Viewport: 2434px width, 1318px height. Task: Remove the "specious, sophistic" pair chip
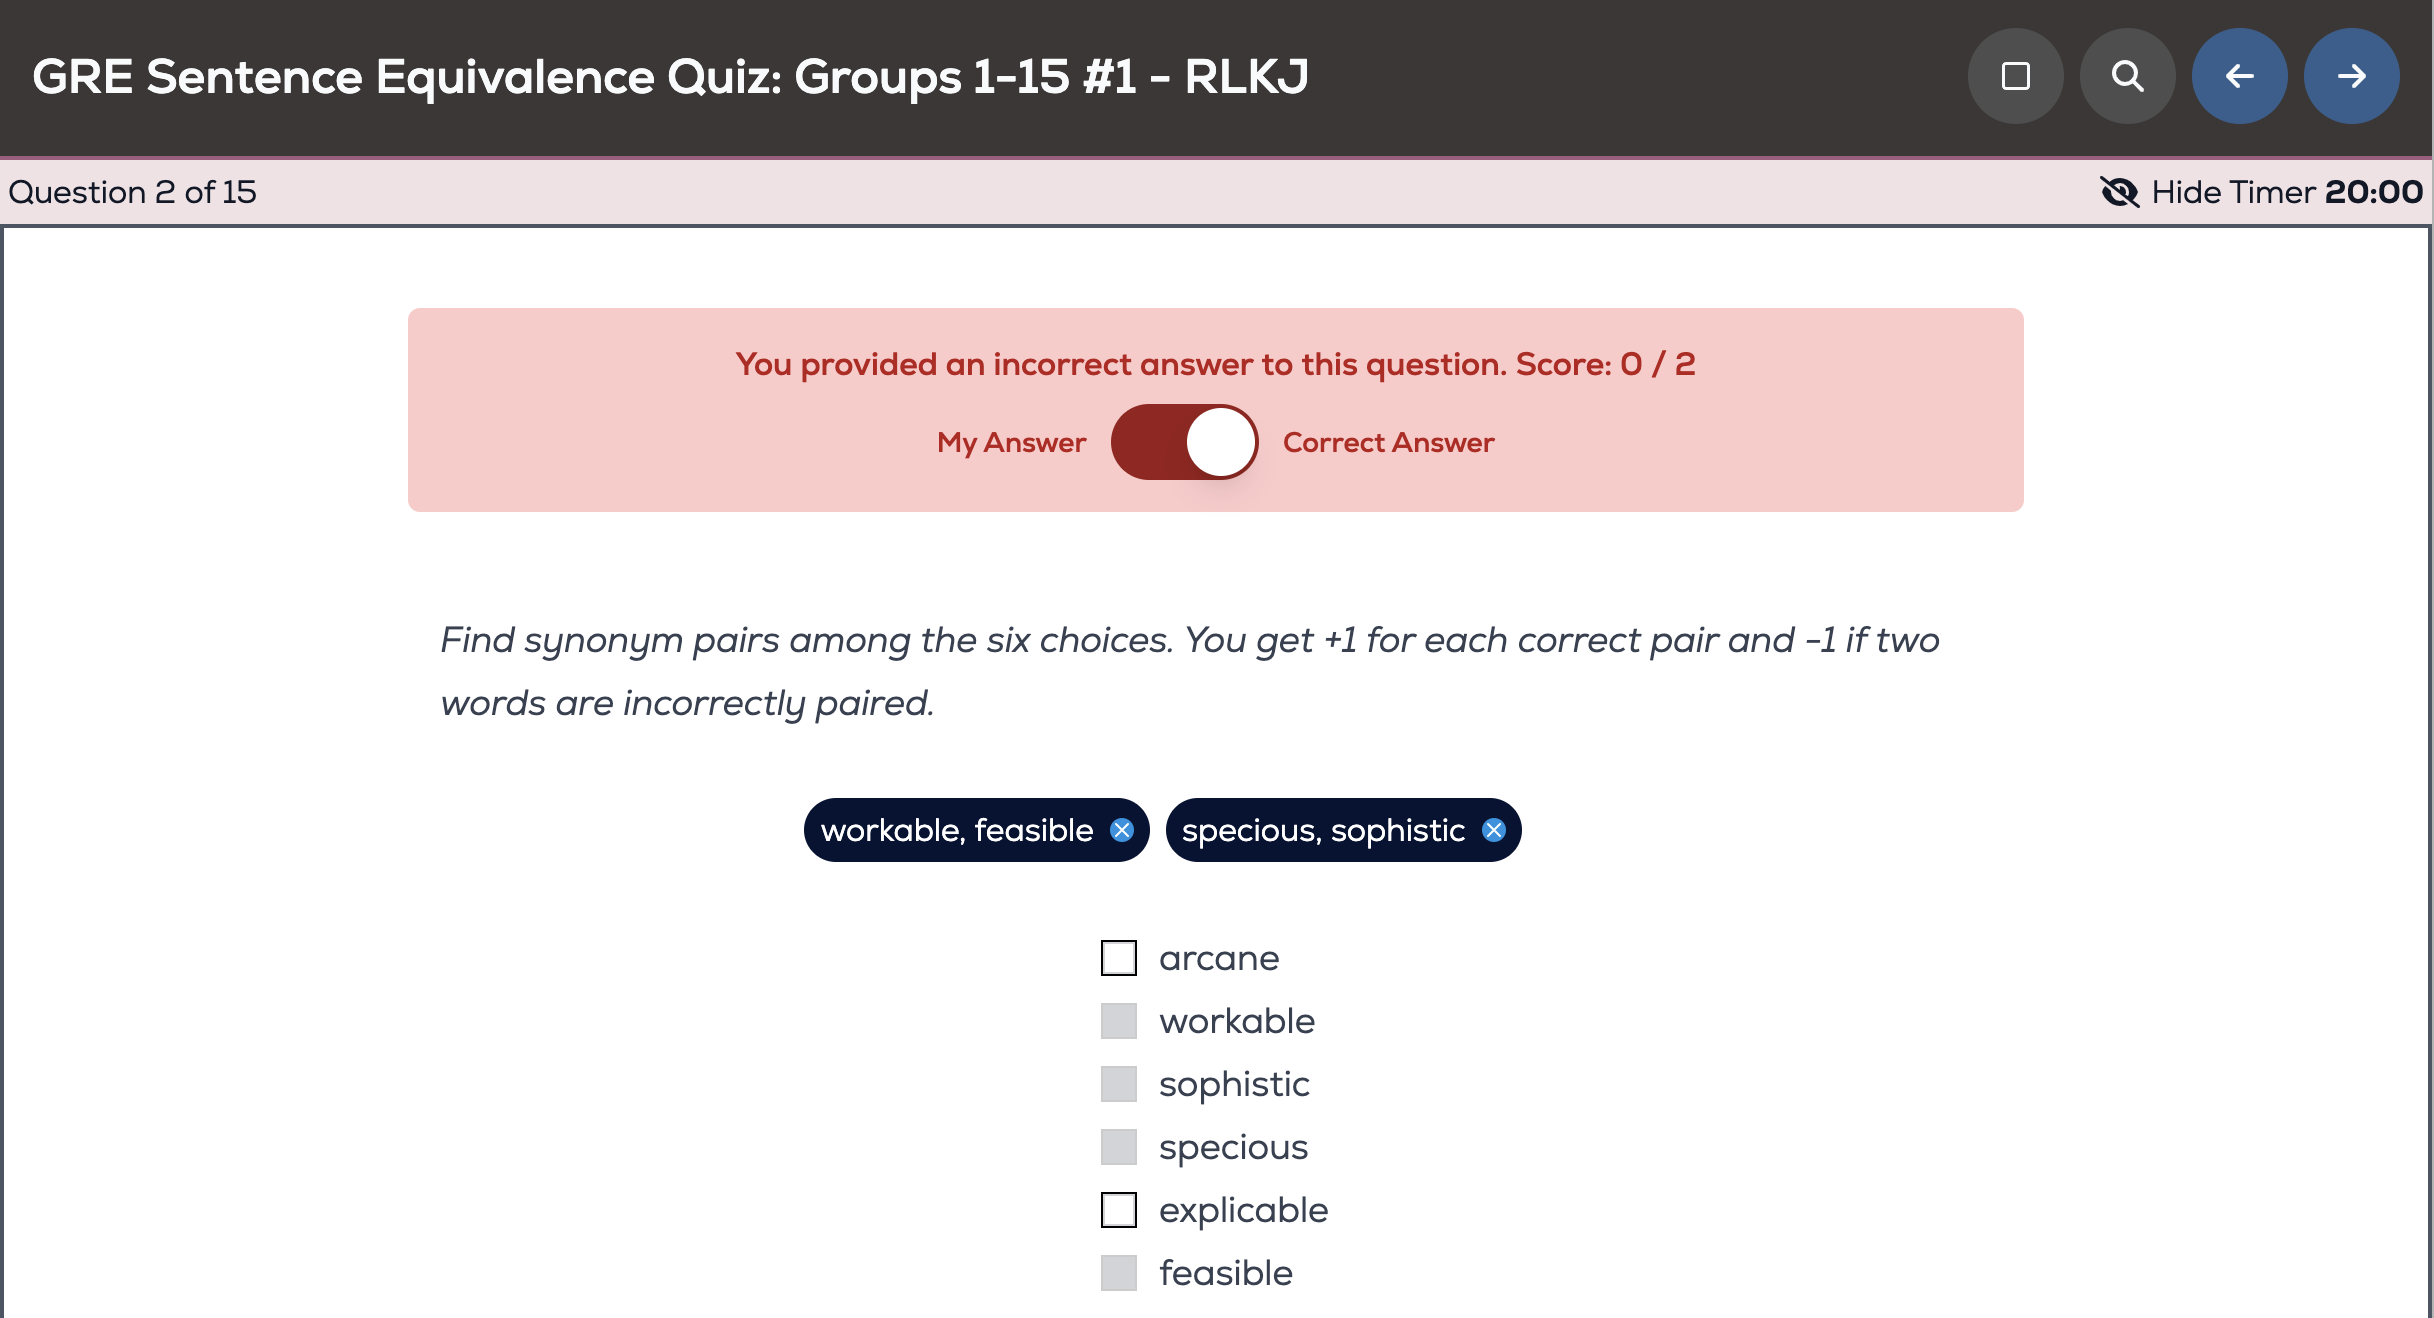pos(1493,830)
